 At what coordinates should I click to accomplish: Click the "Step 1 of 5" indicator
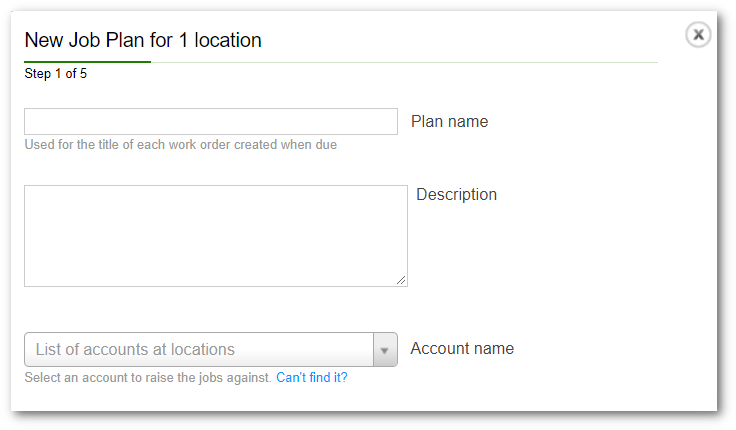tap(55, 74)
